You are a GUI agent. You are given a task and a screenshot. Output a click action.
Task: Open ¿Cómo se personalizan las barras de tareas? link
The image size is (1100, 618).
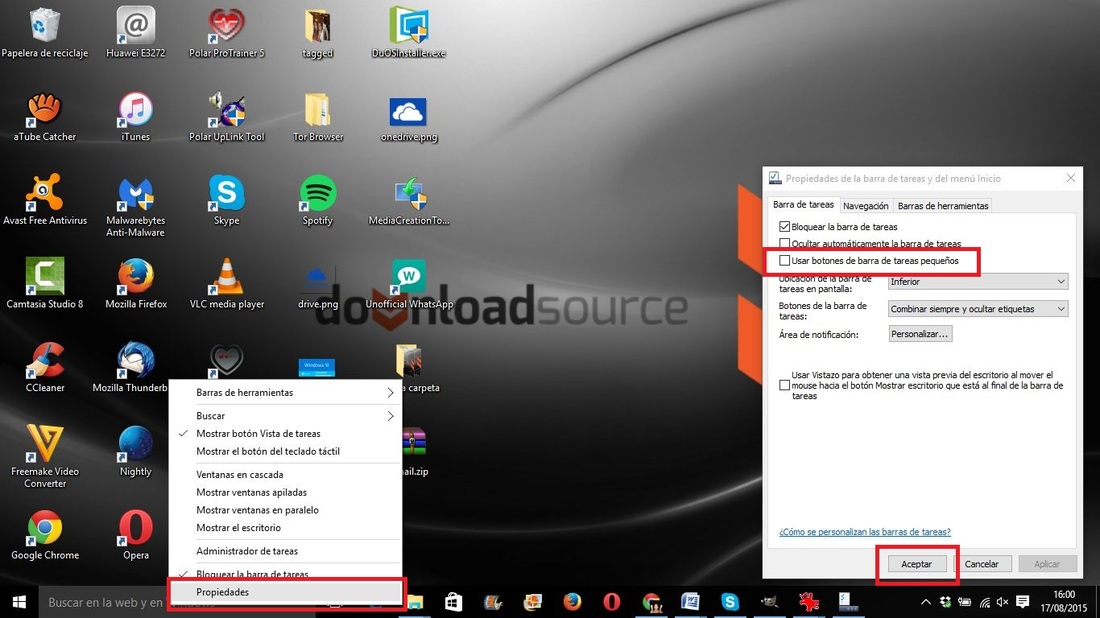pos(865,532)
